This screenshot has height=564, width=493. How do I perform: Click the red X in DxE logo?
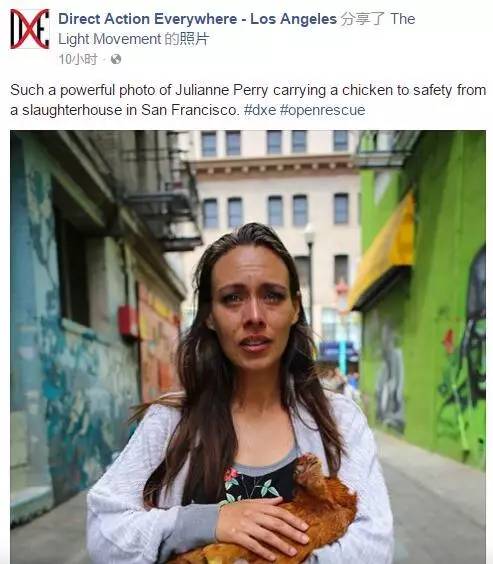(29, 29)
